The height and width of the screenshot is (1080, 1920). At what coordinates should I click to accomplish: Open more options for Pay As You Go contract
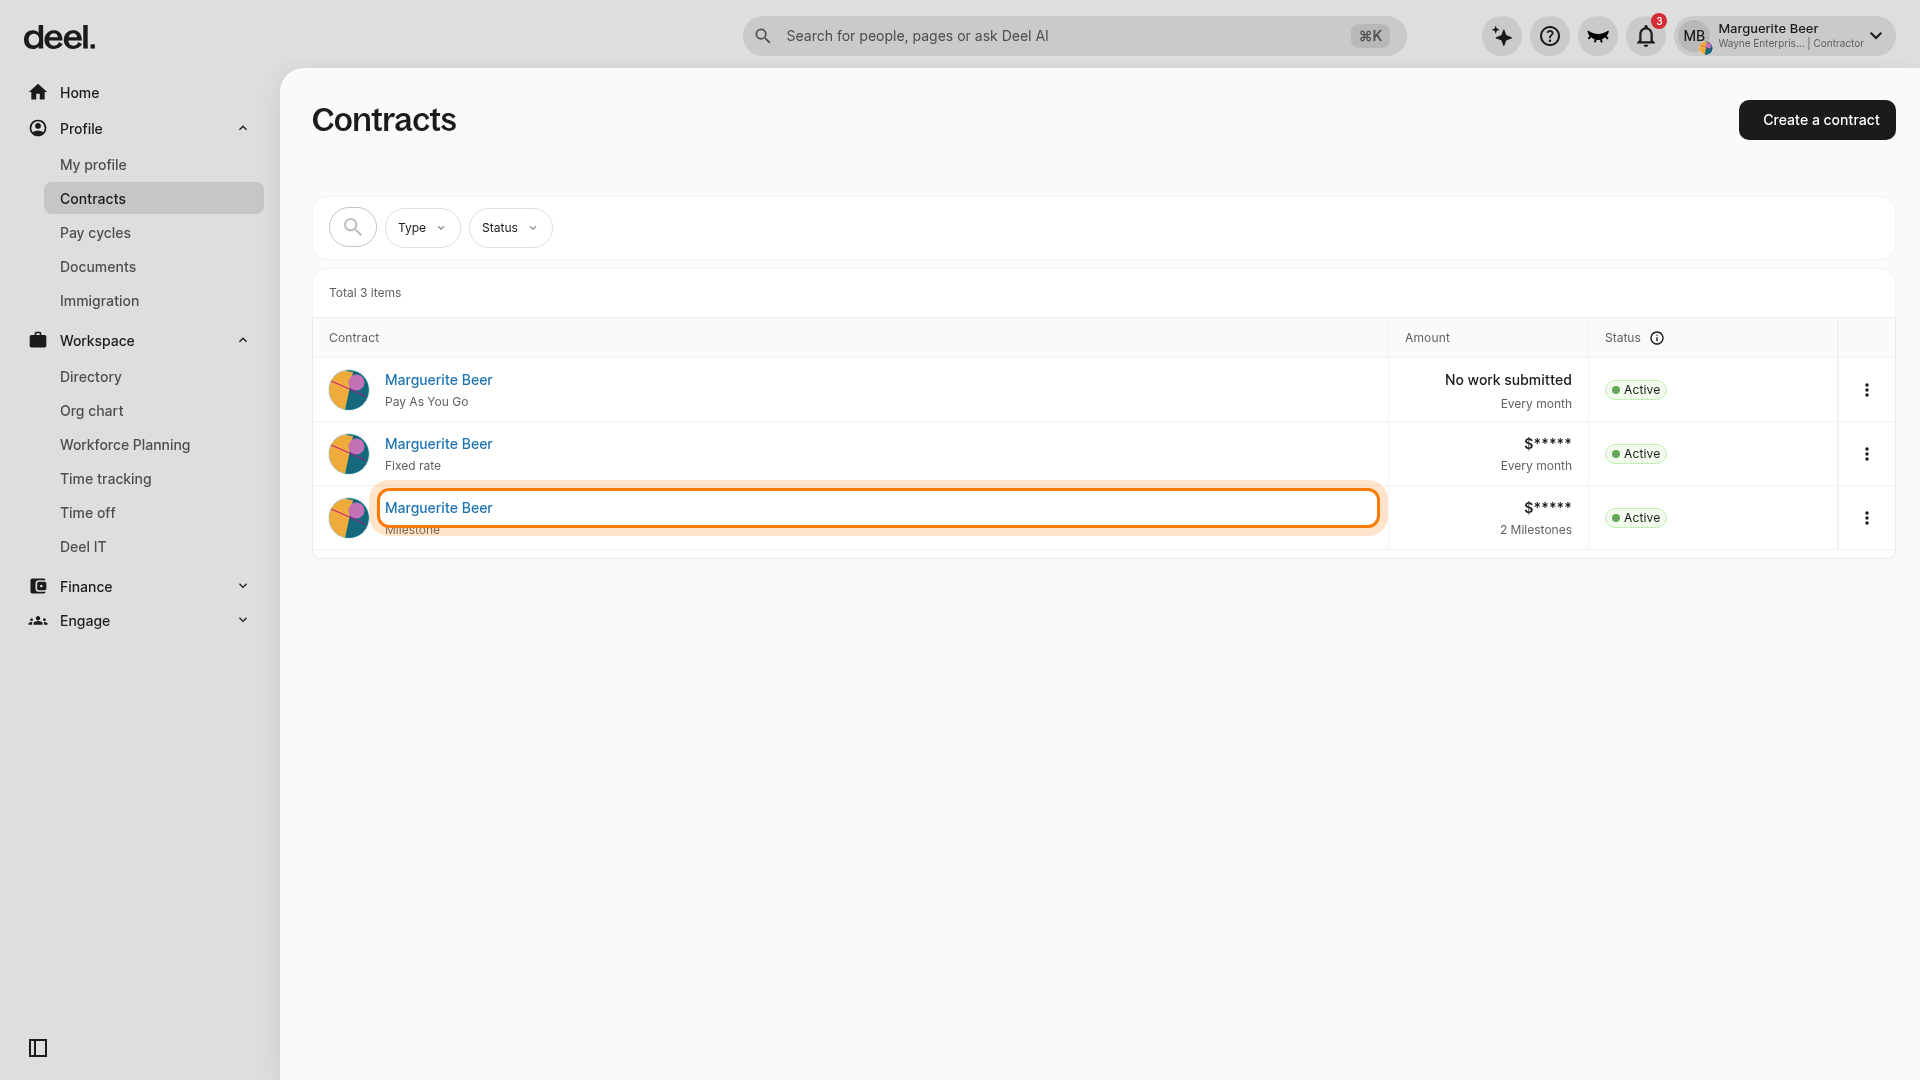(x=1867, y=390)
